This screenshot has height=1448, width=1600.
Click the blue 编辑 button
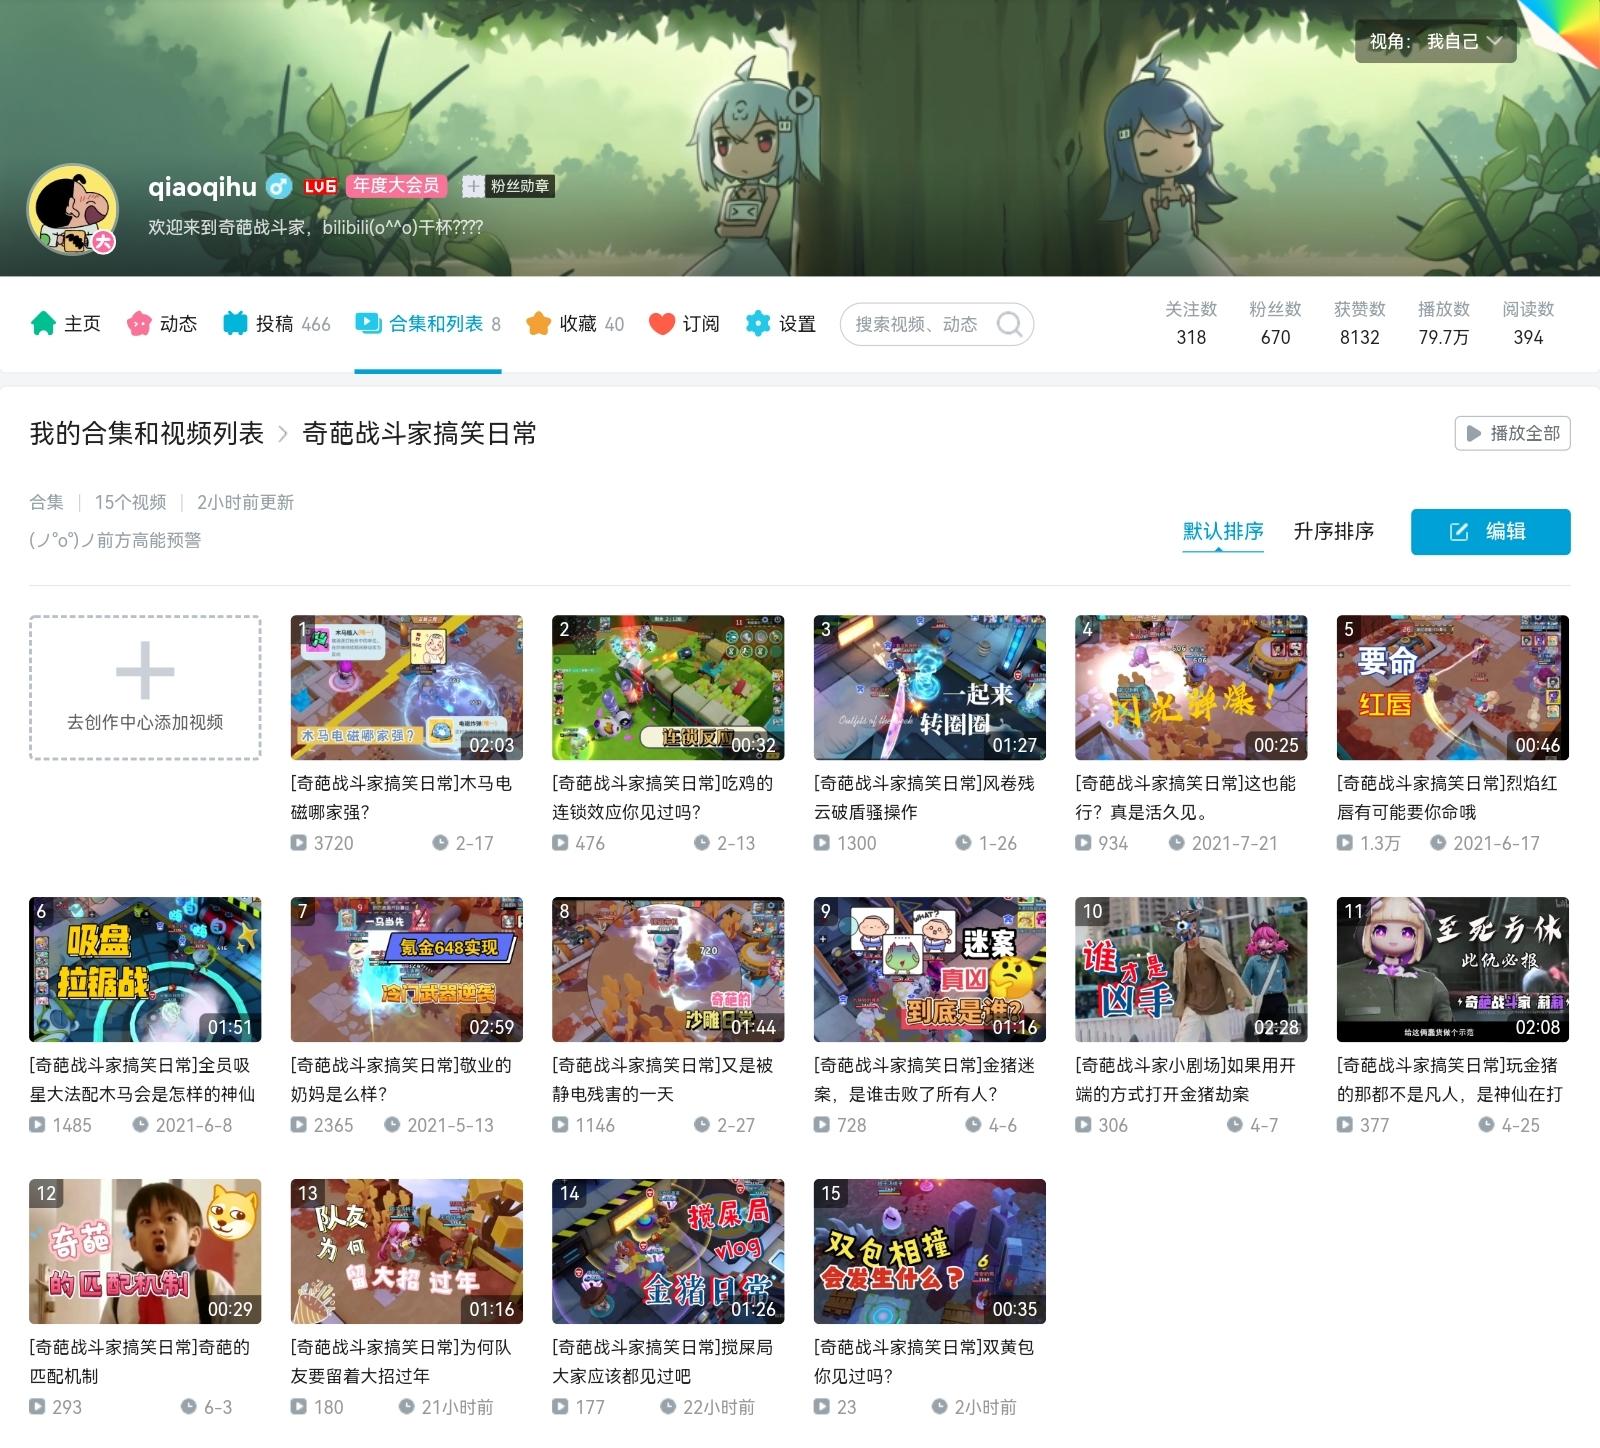pyautogui.click(x=1490, y=531)
